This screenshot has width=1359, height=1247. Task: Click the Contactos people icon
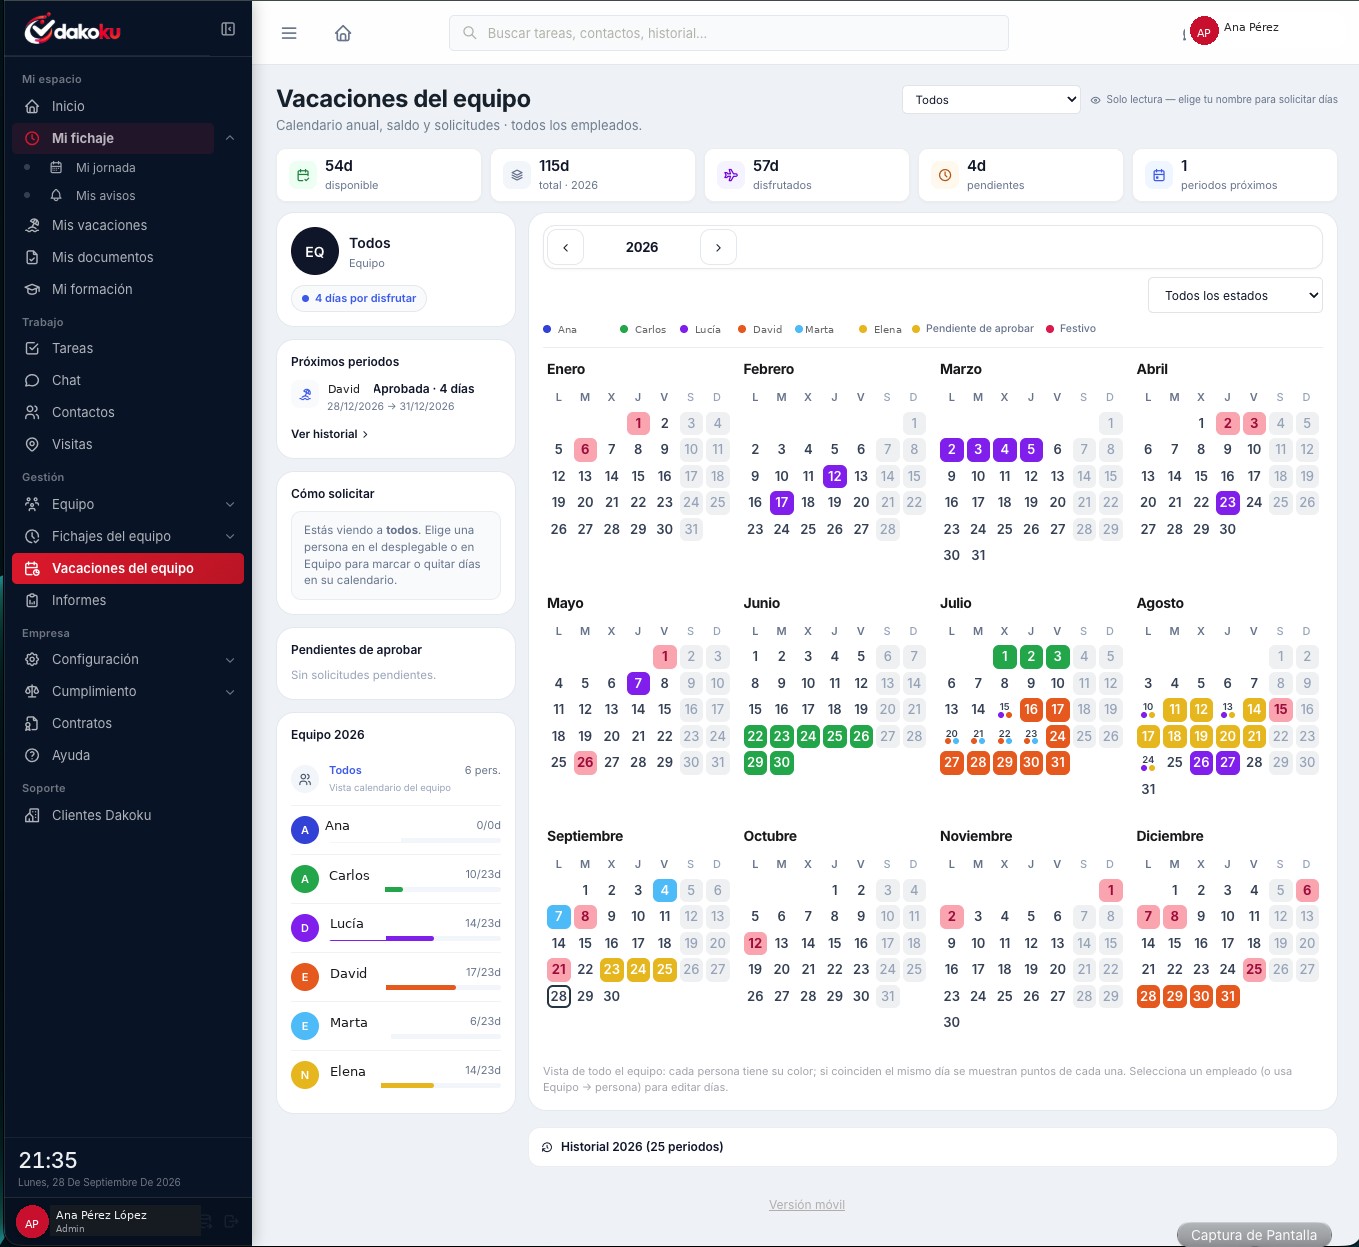pos(32,412)
